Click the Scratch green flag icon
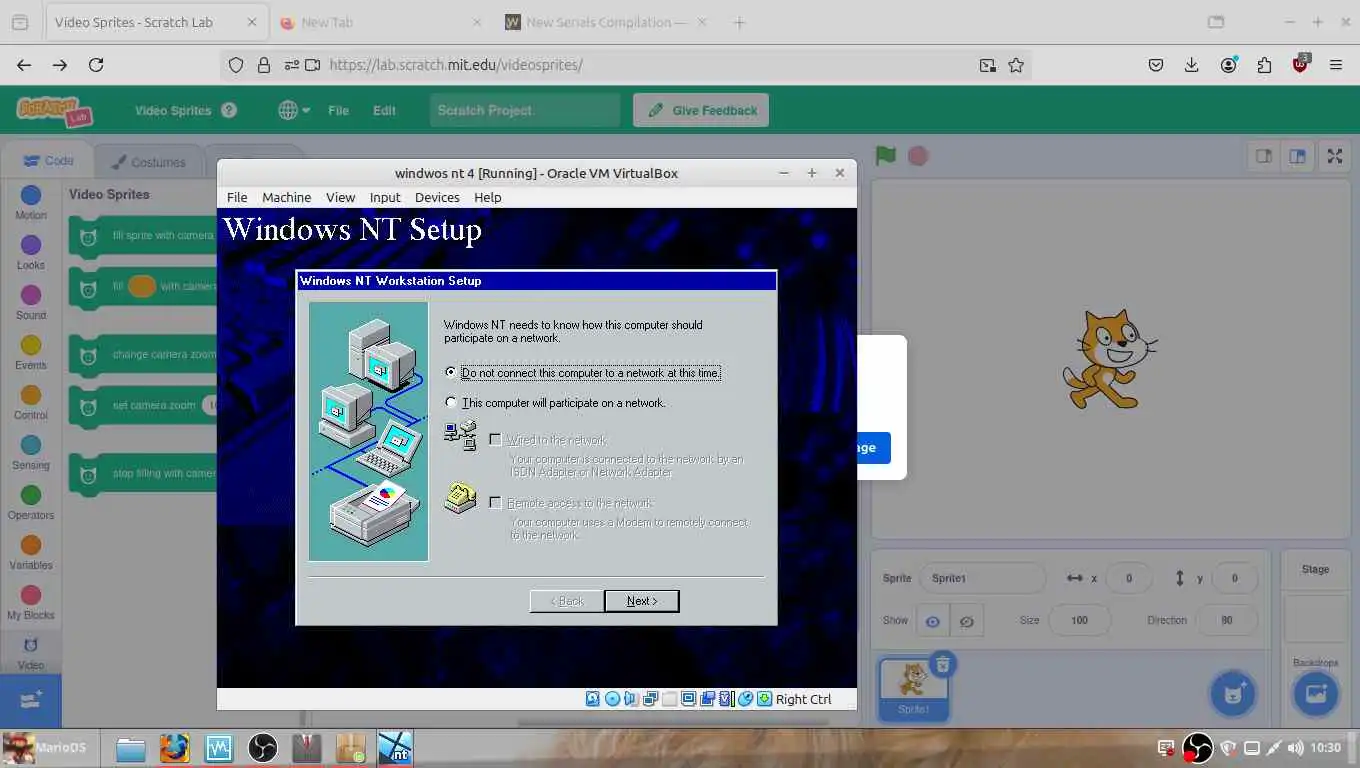The image size is (1360, 768). click(x=886, y=156)
